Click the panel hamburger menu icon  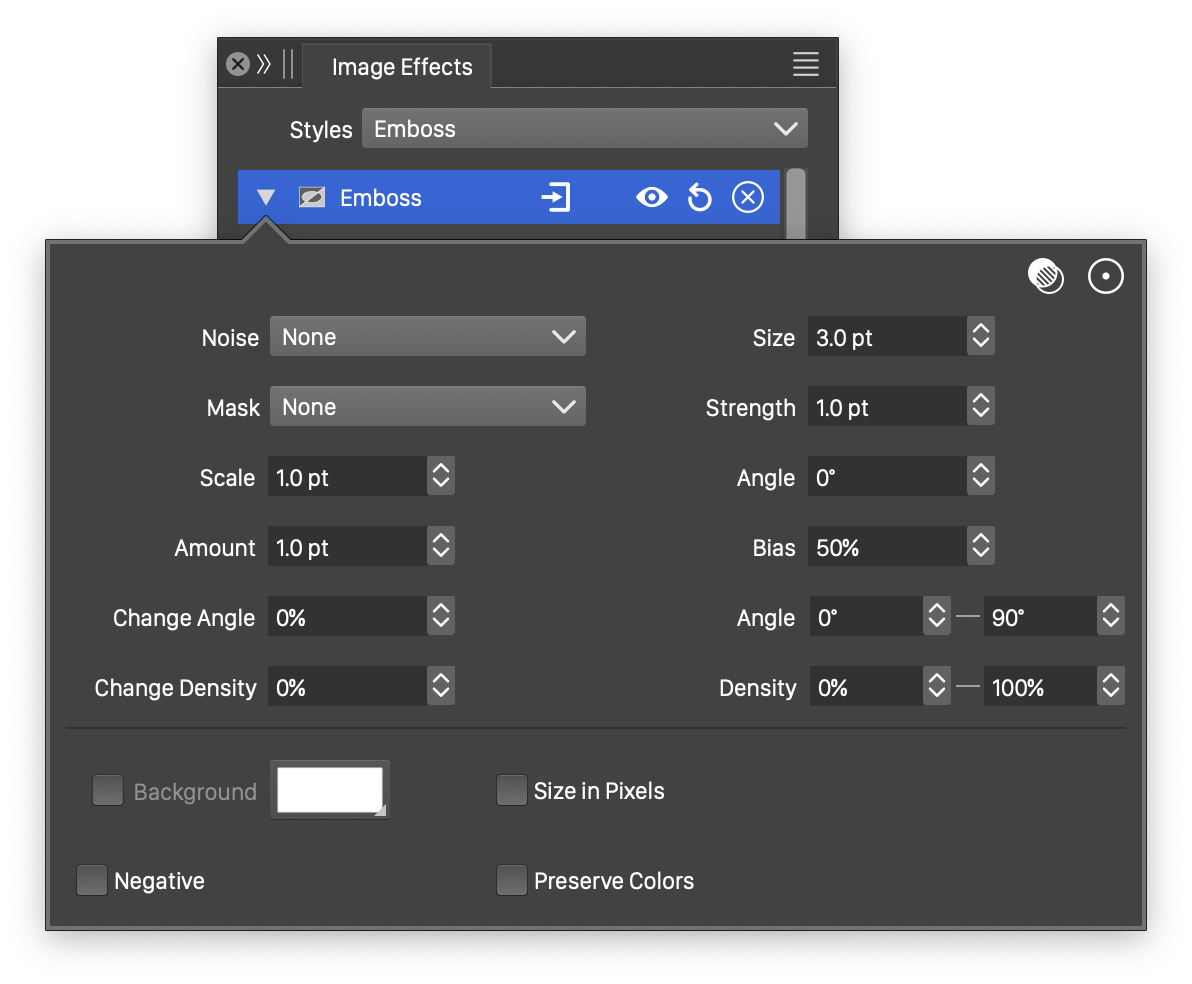click(805, 65)
